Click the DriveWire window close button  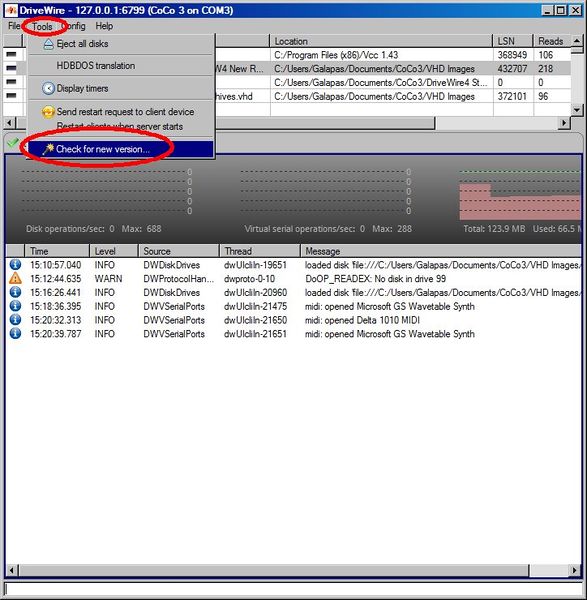pos(575,10)
